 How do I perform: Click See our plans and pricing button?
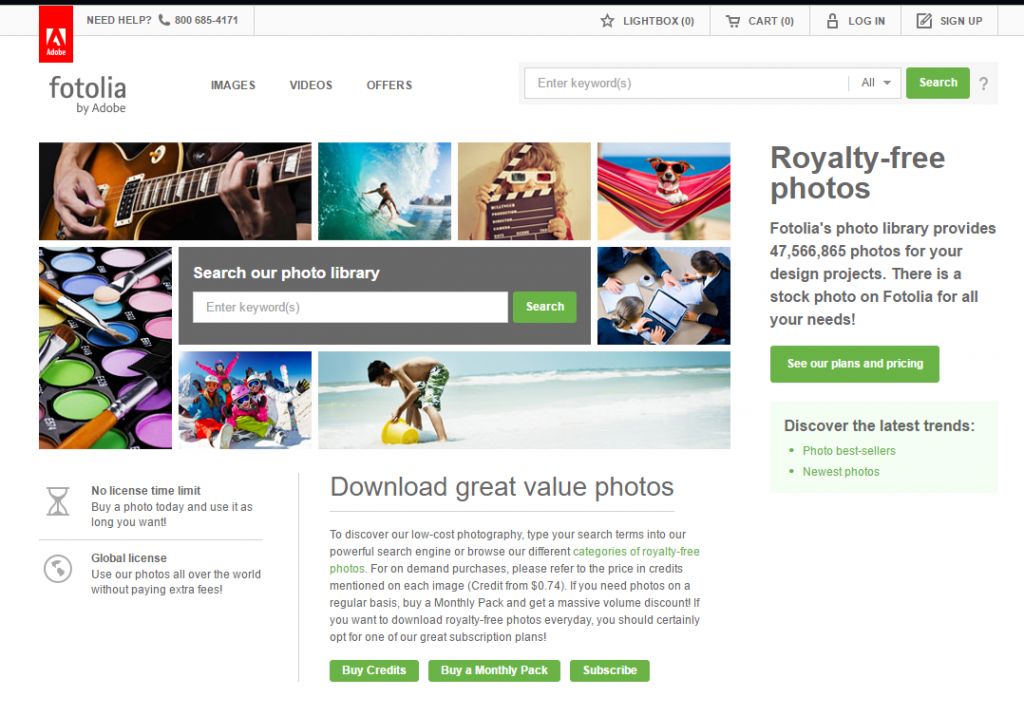point(855,364)
